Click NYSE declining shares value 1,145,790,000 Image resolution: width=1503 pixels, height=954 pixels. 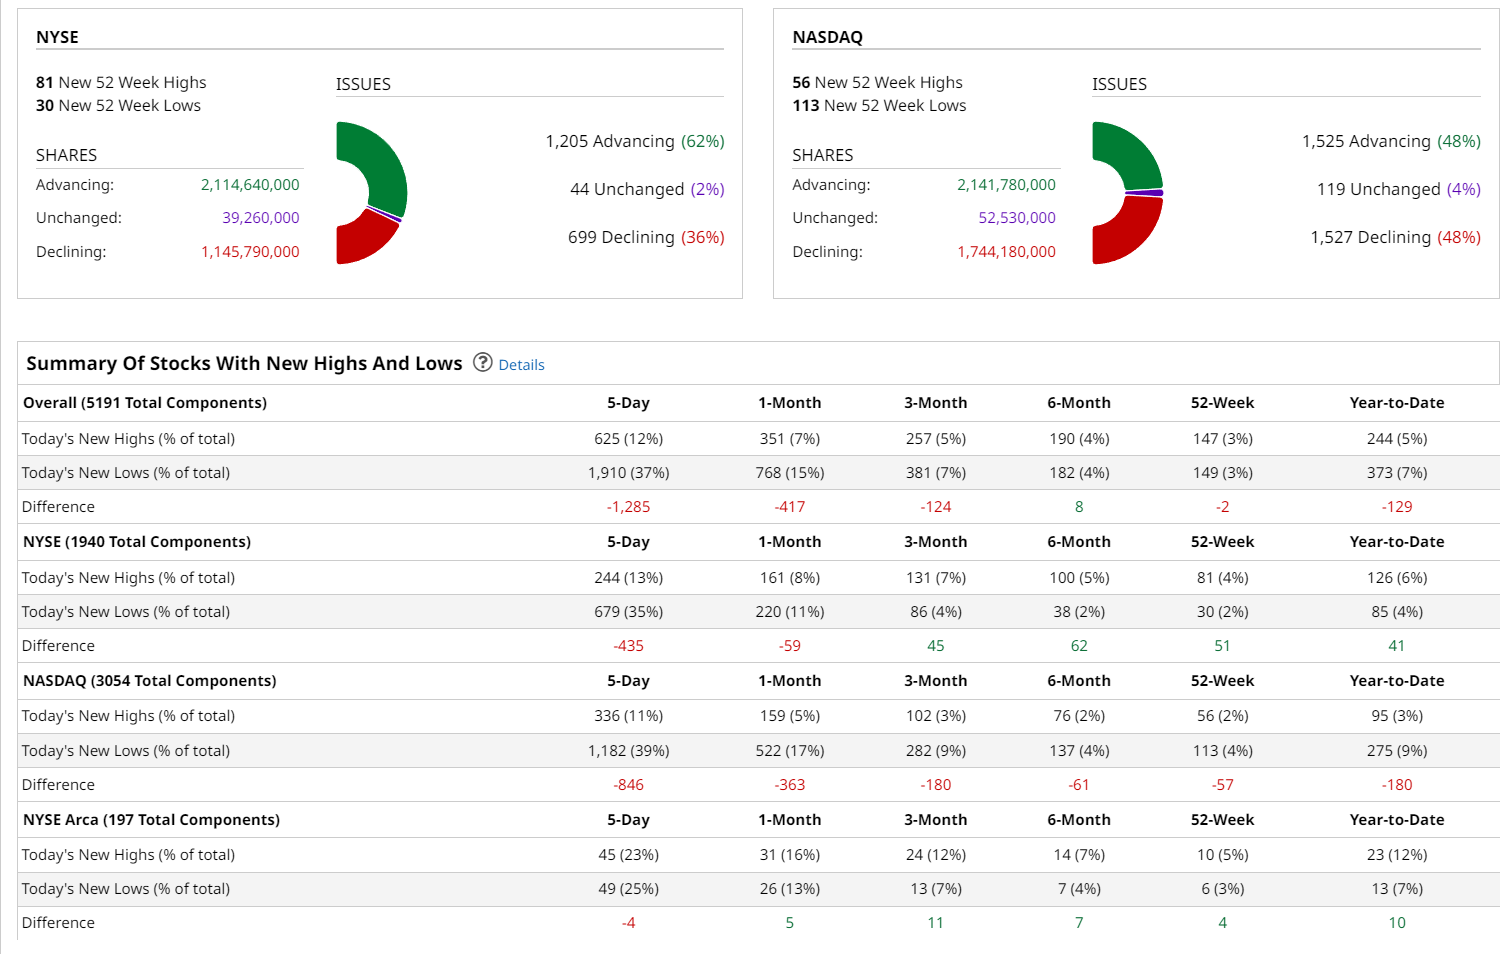tap(250, 252)
